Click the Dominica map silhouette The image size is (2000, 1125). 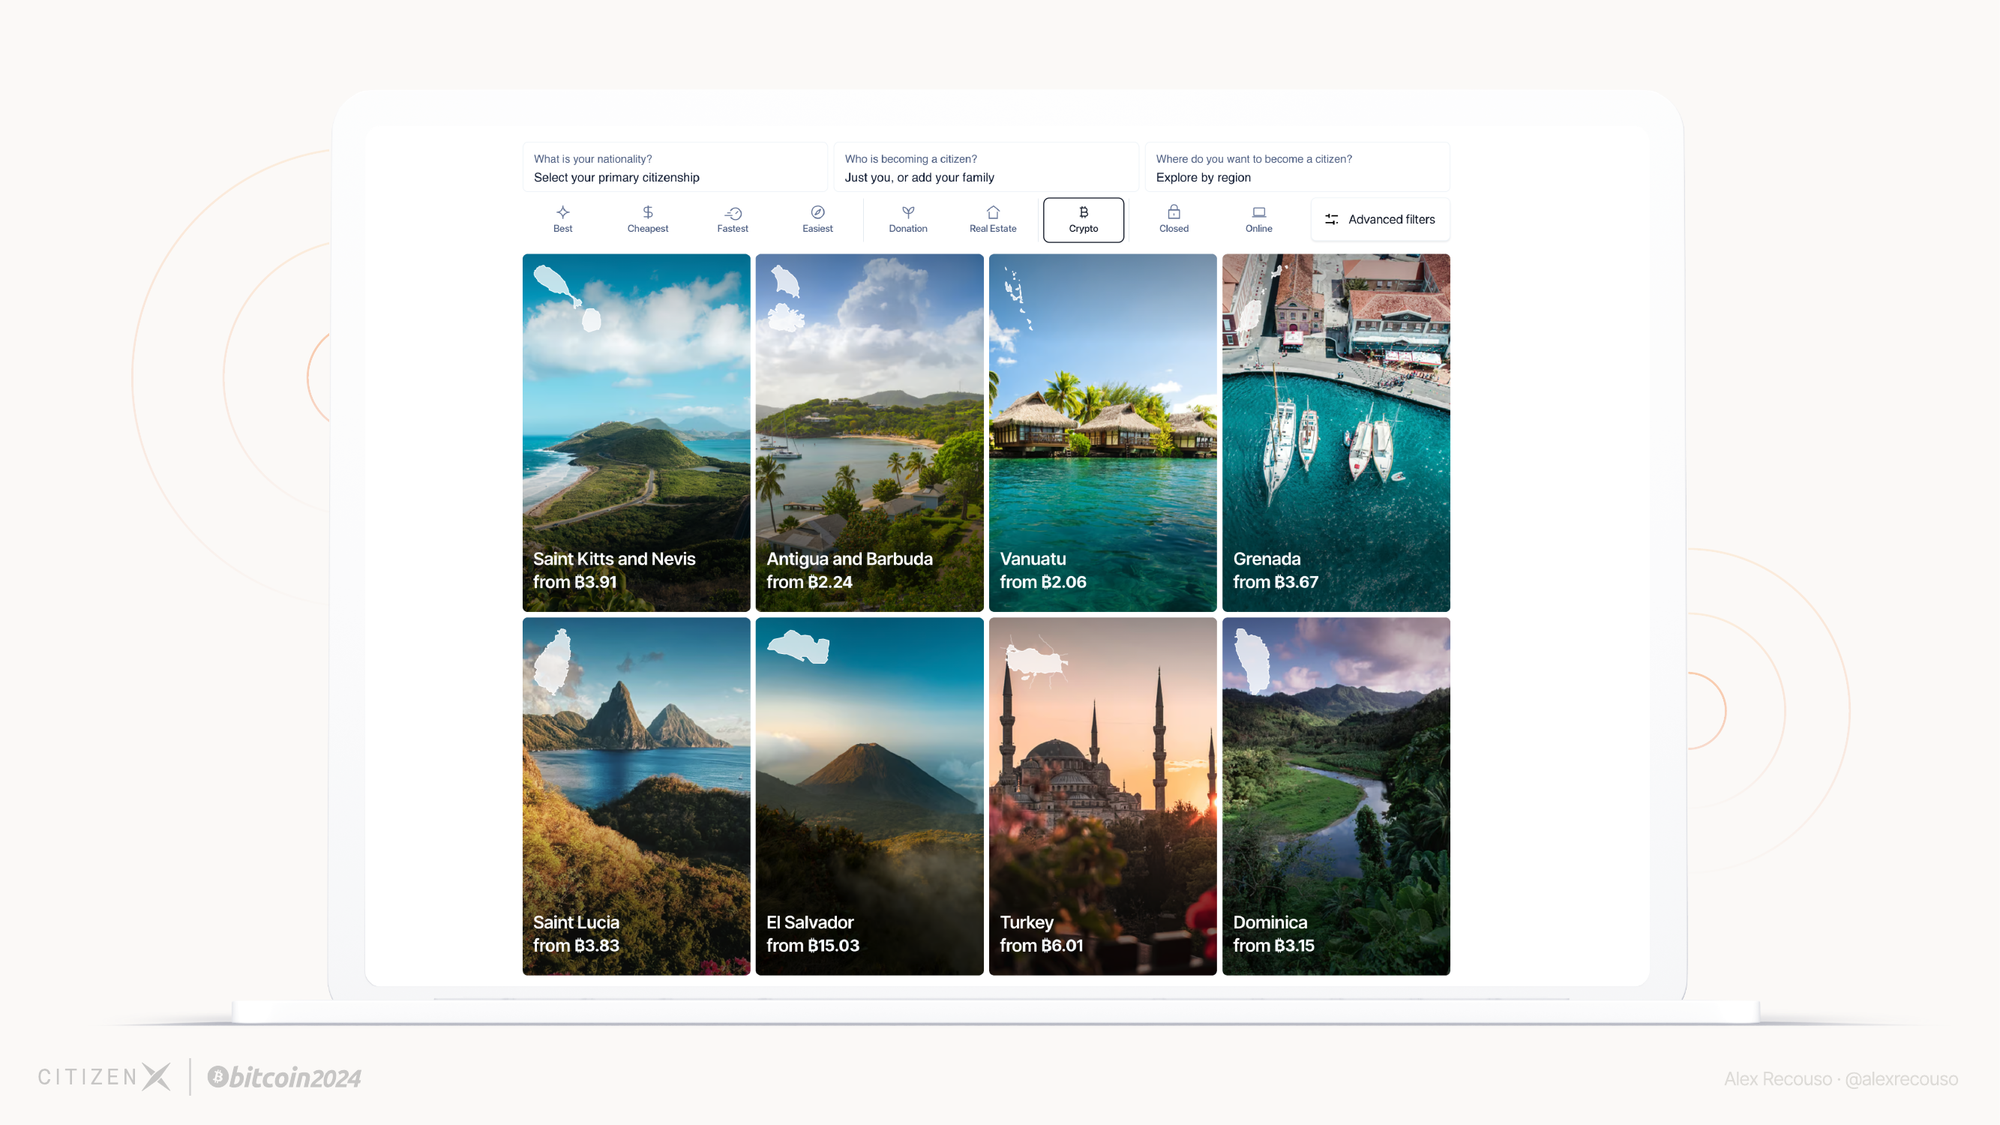pos(1253,661)
